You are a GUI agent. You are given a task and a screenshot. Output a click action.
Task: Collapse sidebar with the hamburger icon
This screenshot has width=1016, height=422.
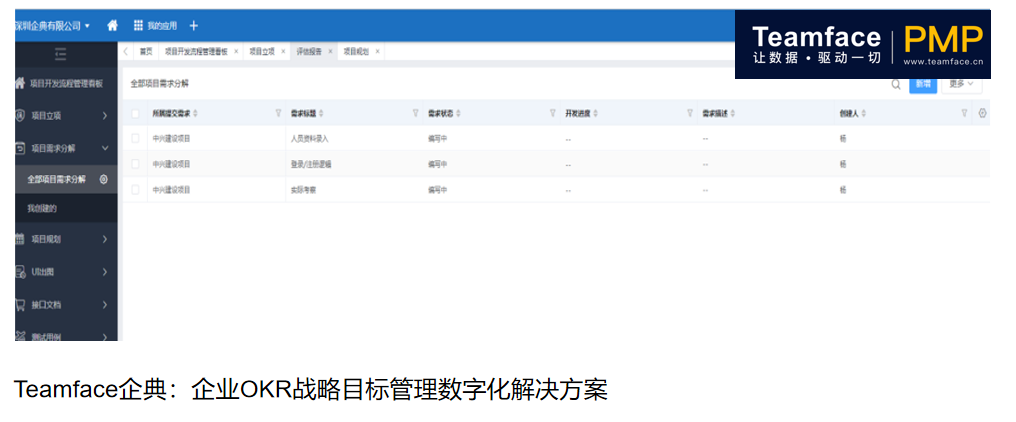coord(61,51)
